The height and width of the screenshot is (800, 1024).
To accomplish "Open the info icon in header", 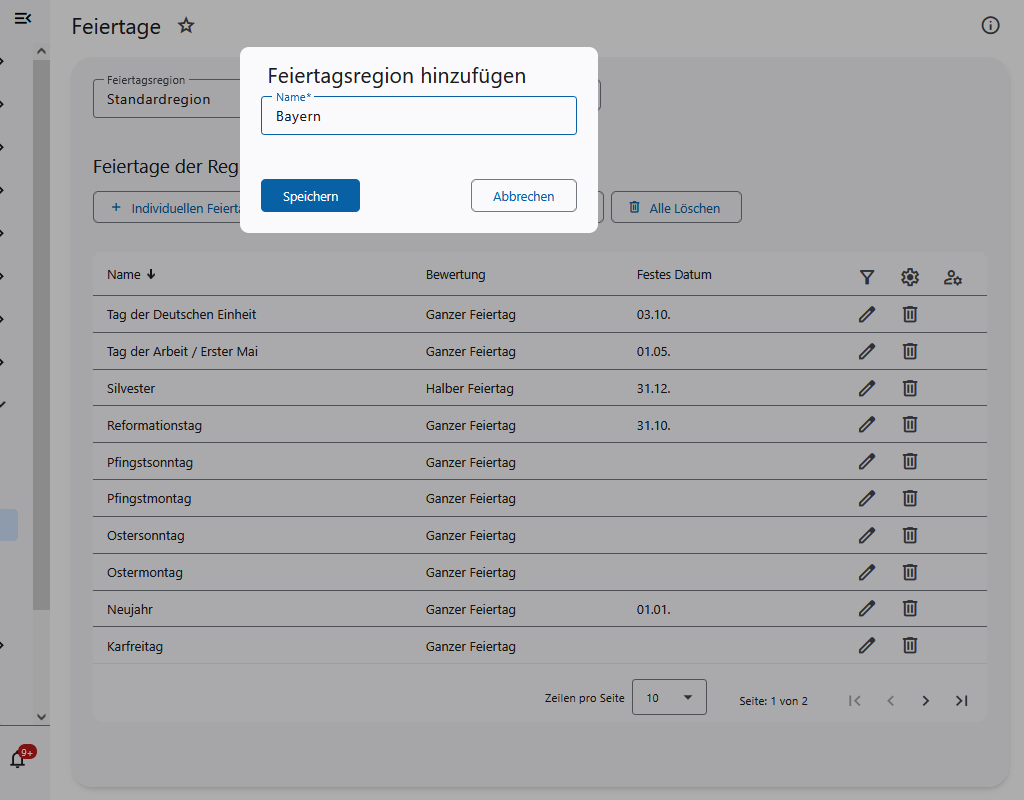I will click(x=990, y=26).
